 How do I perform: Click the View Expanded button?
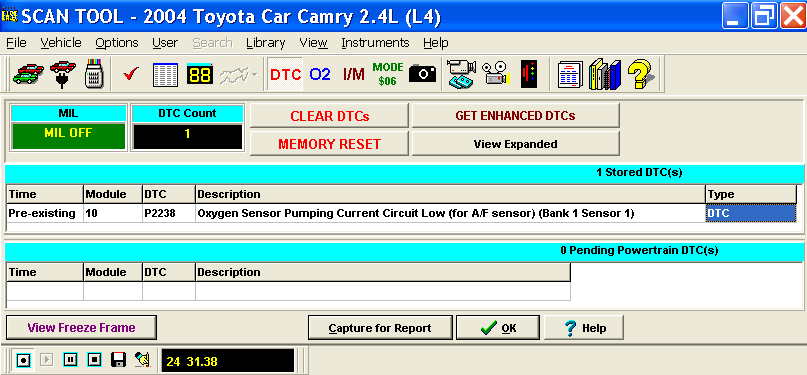point(515,144)
